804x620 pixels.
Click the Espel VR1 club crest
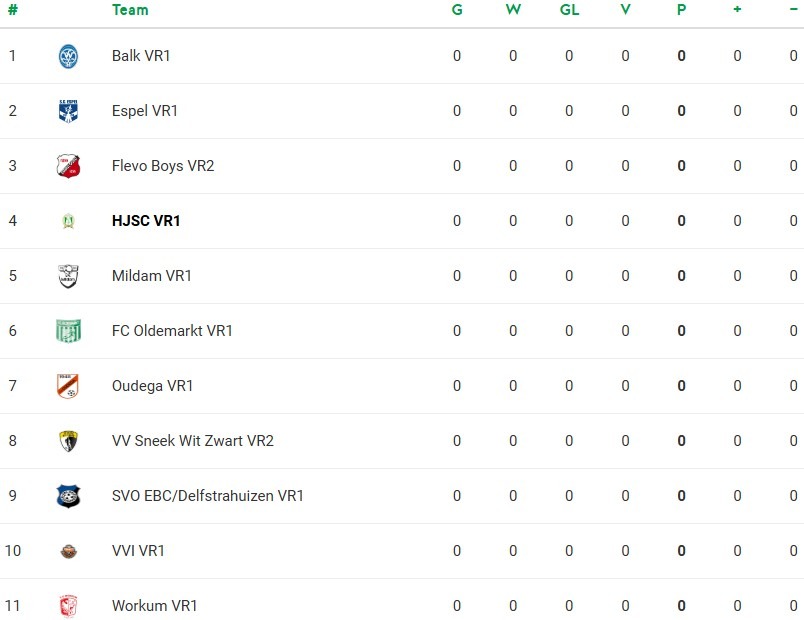[68, 111]
